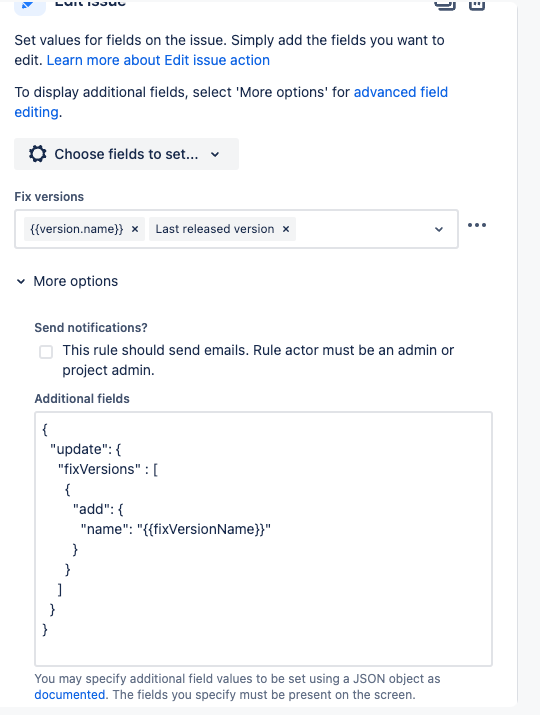Click inside the Additional fields JSON box
This screenshot has height=715, width=540.
point(264,539)
